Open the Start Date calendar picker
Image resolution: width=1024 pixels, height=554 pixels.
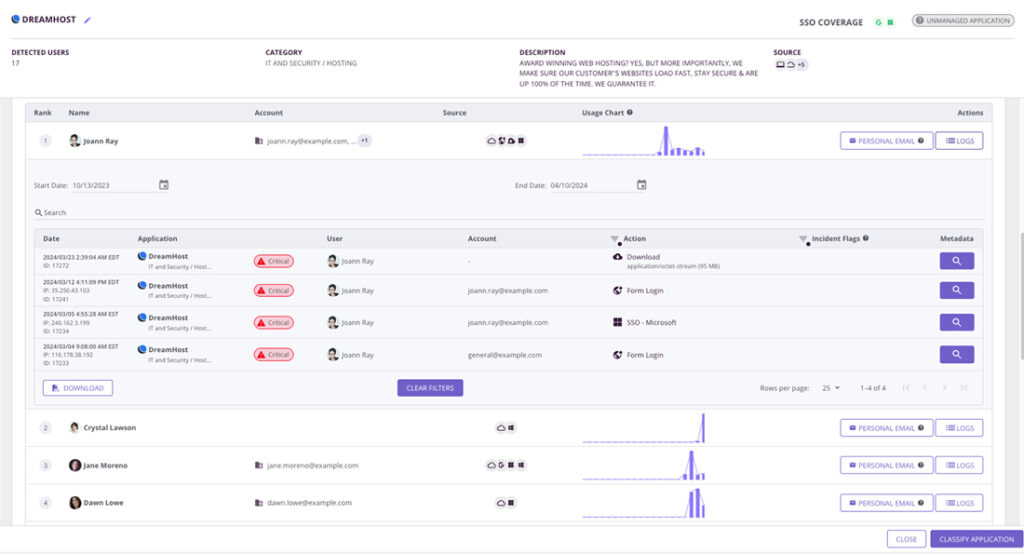[x=164, y=185]
